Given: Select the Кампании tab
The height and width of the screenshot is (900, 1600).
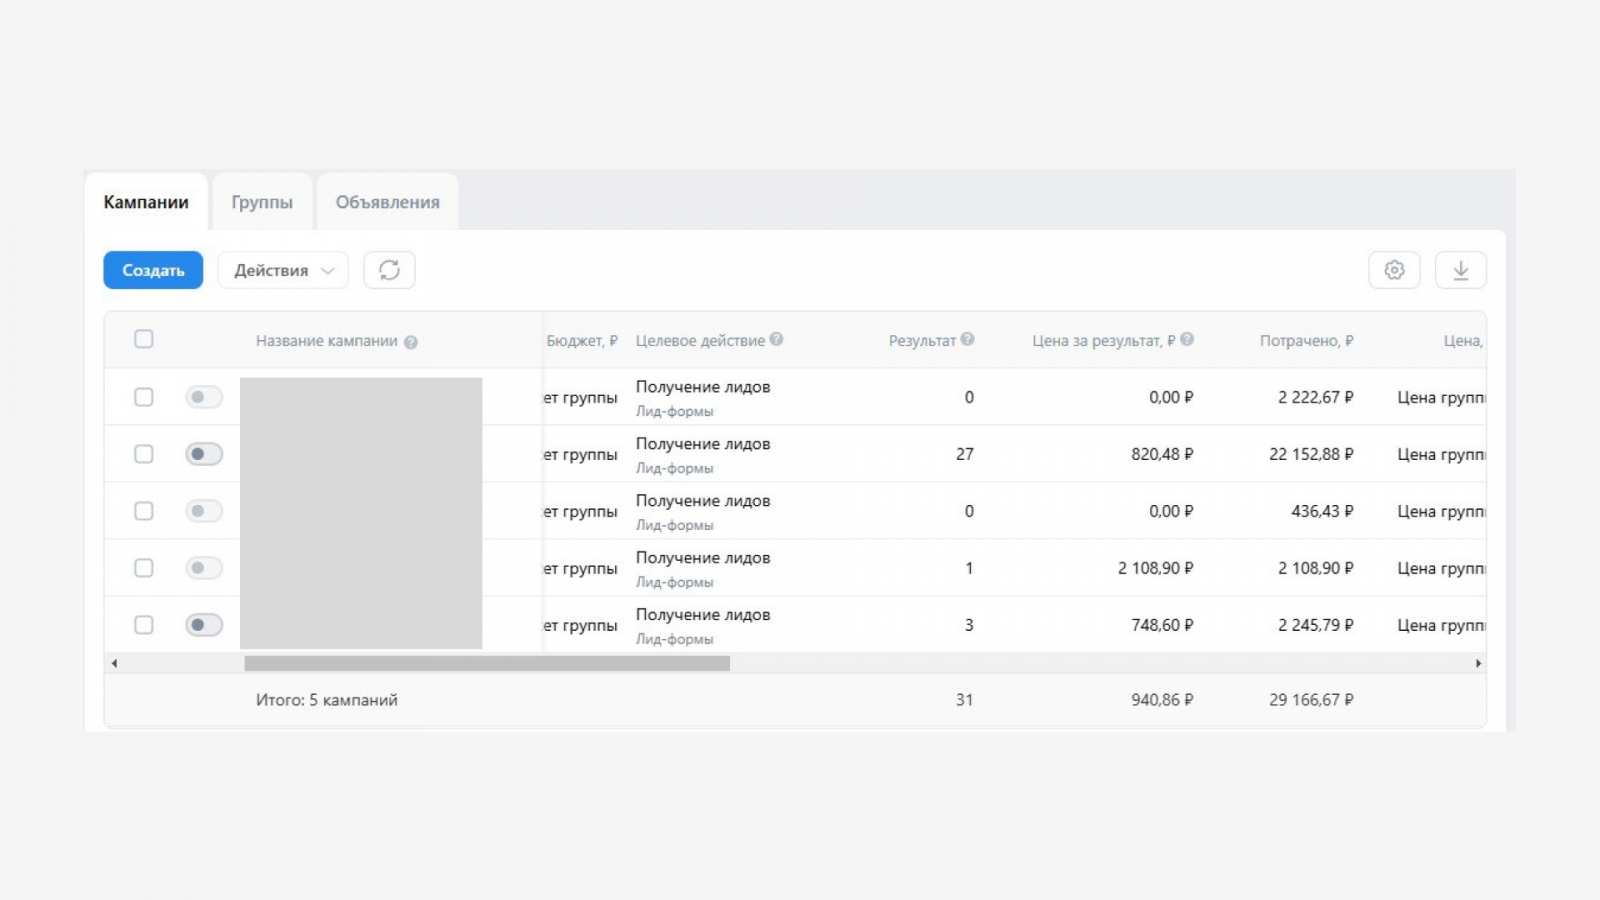Looking at the screenshot, I should [146, 202].
